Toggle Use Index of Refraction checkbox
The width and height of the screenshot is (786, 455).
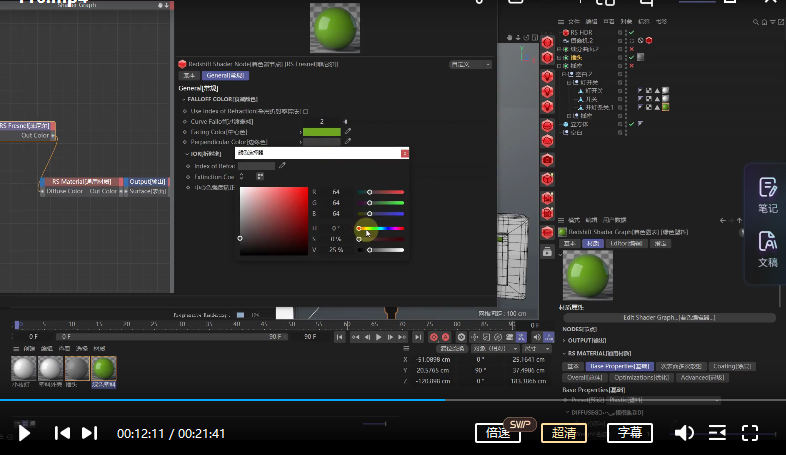(x=305, y=111)
